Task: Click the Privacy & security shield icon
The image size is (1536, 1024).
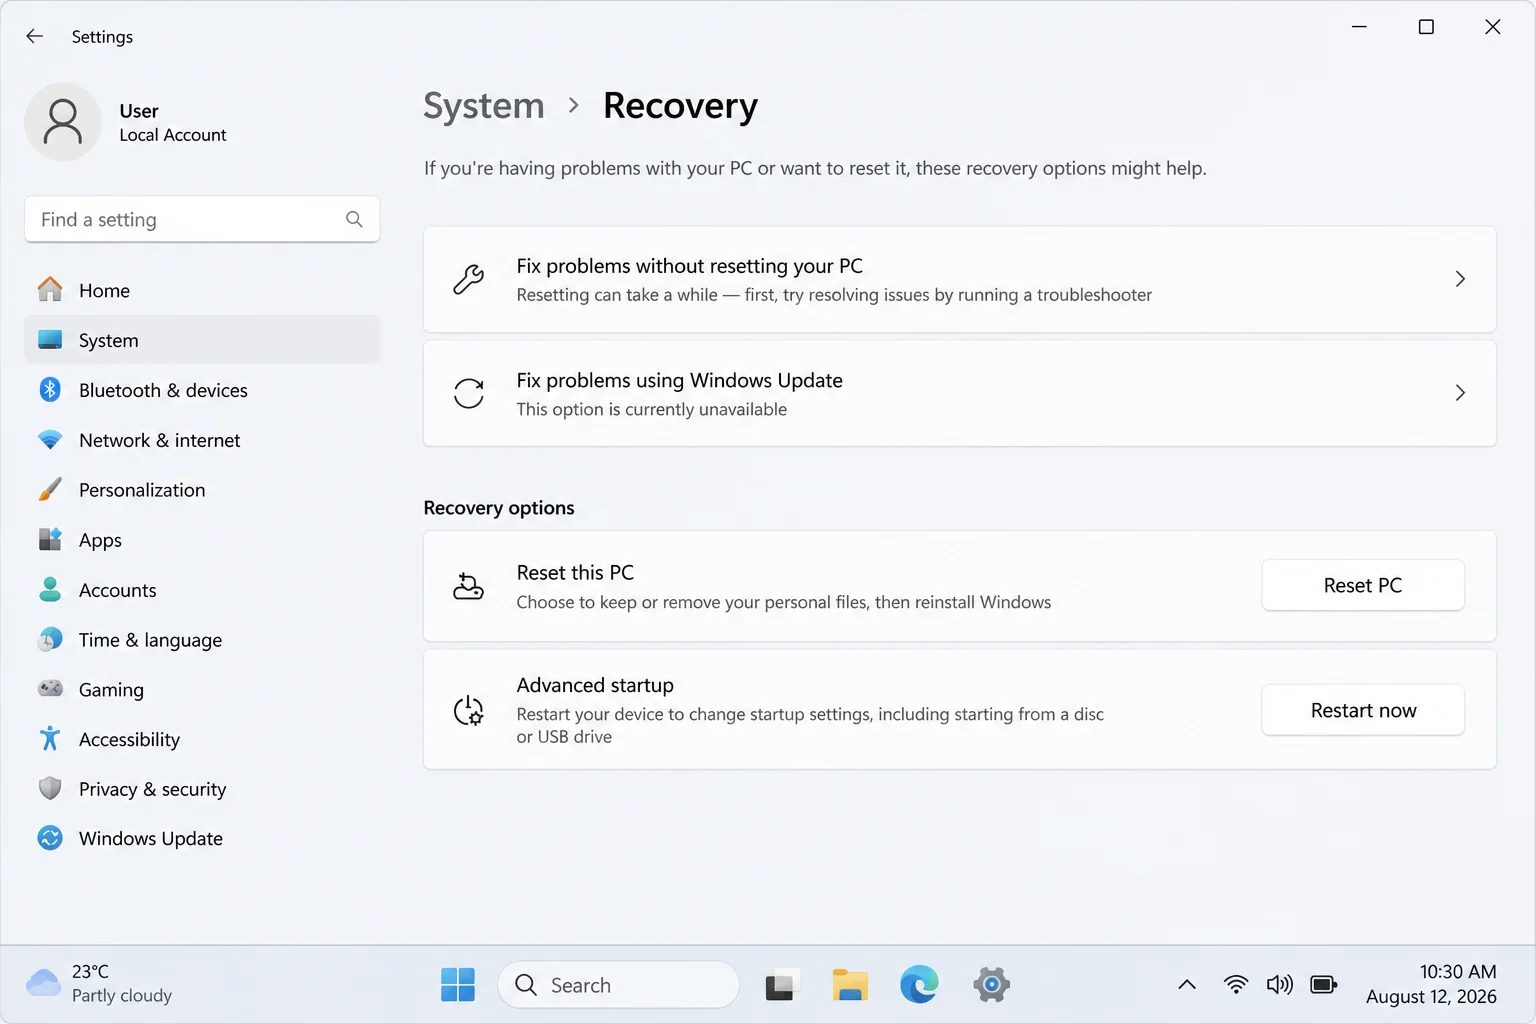Action: (x=50, y=789)
